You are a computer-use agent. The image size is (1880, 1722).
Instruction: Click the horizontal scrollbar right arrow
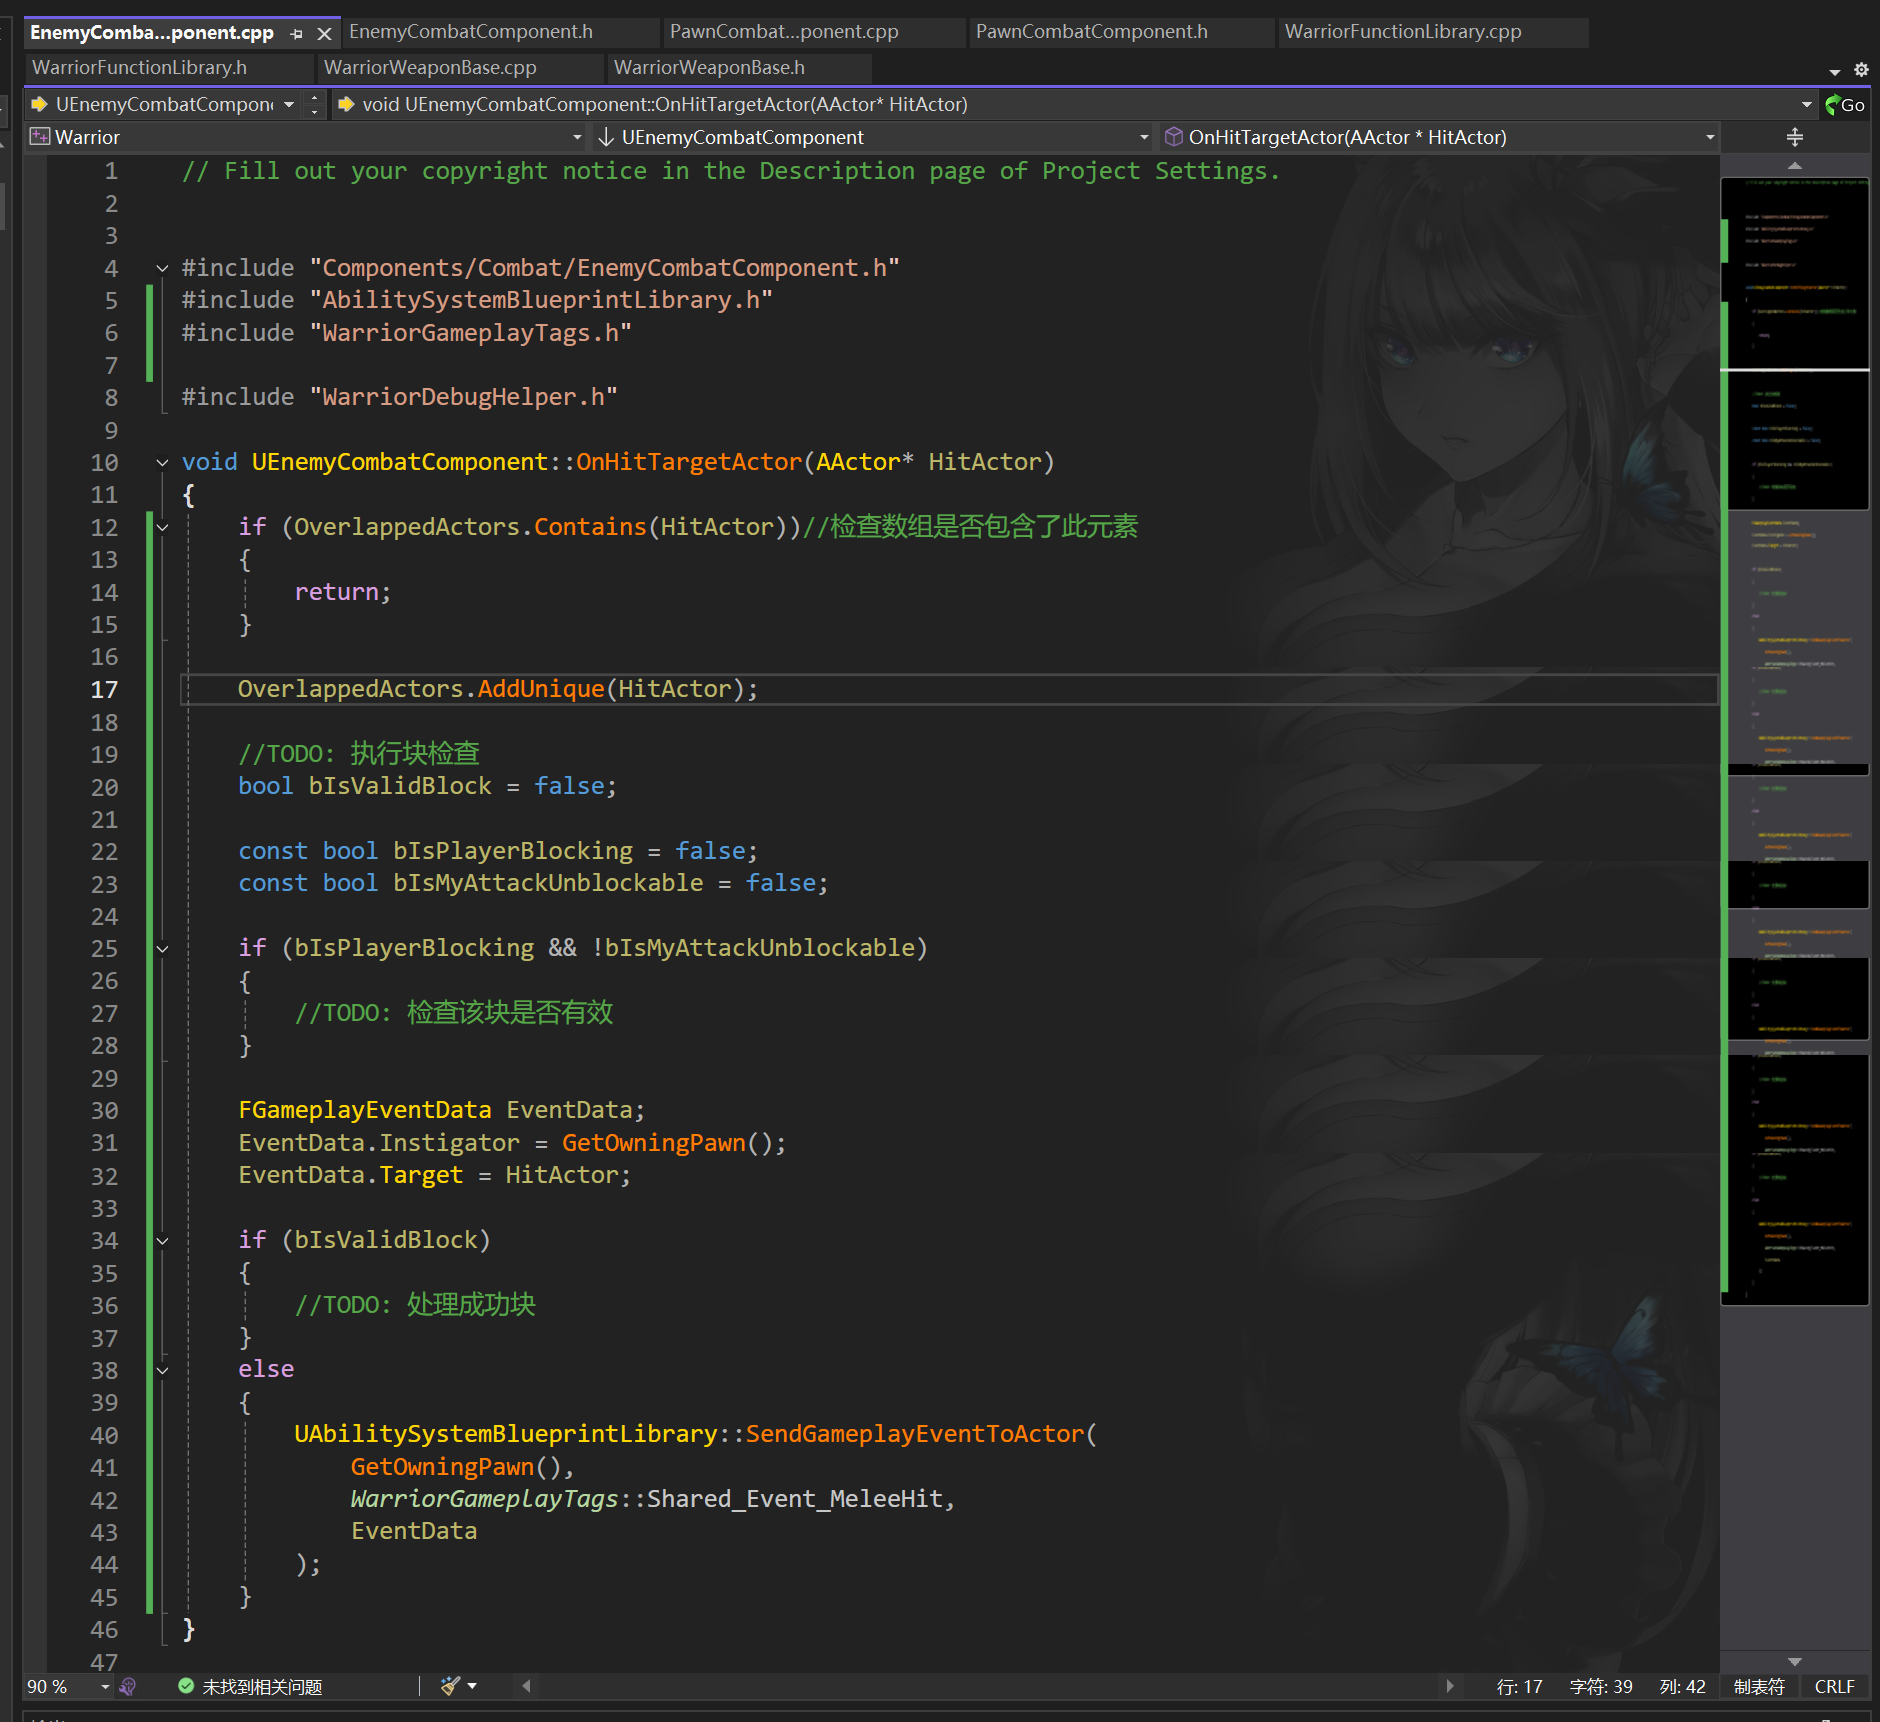pyautogui.click(x=1449, y=1686)
